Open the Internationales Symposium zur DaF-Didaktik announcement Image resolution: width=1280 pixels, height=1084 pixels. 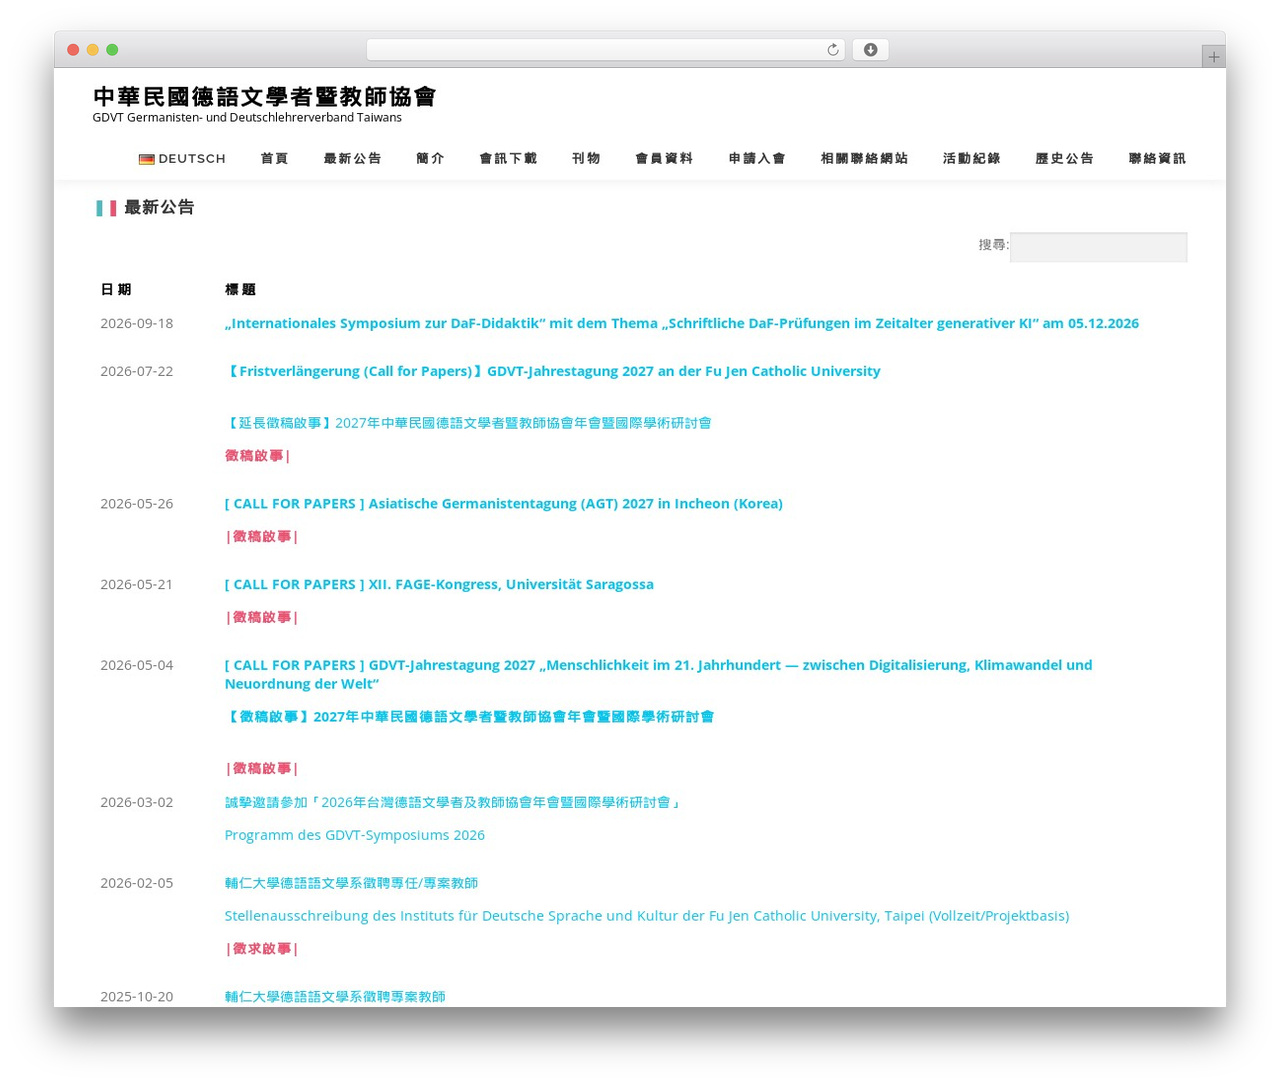pyautogui.click(x=682, y=323)
